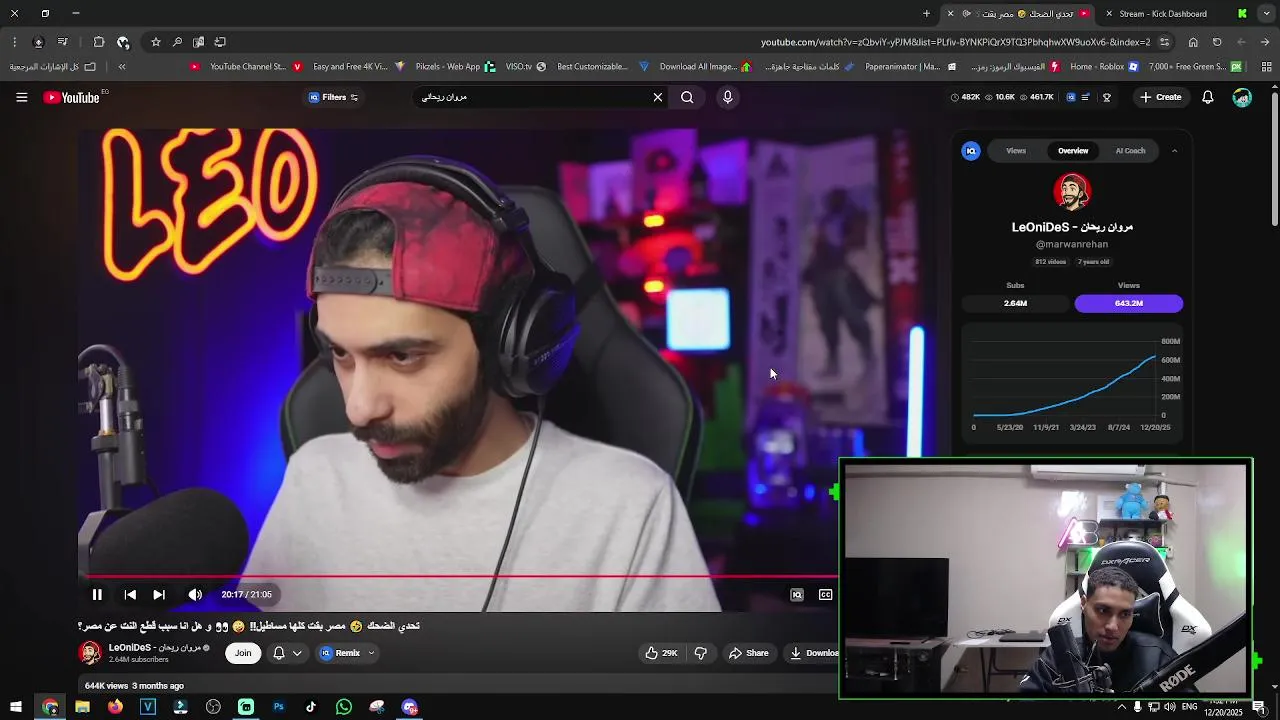Clear the YouTube search box text
The width and height of the screenshot is (1280, 720).
coord(658,97)
